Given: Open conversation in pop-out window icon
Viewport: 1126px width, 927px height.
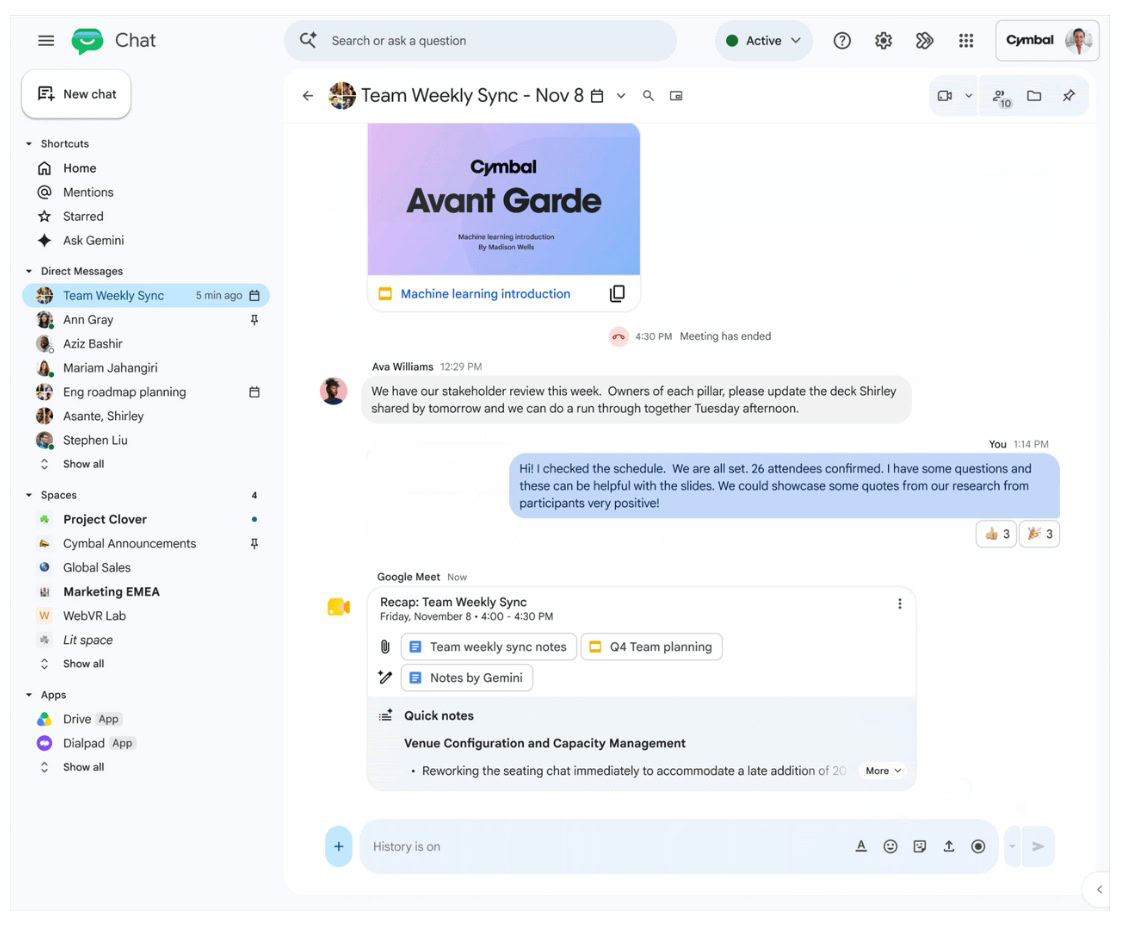Looking at the screenshot, I should (x=676, y=96).
